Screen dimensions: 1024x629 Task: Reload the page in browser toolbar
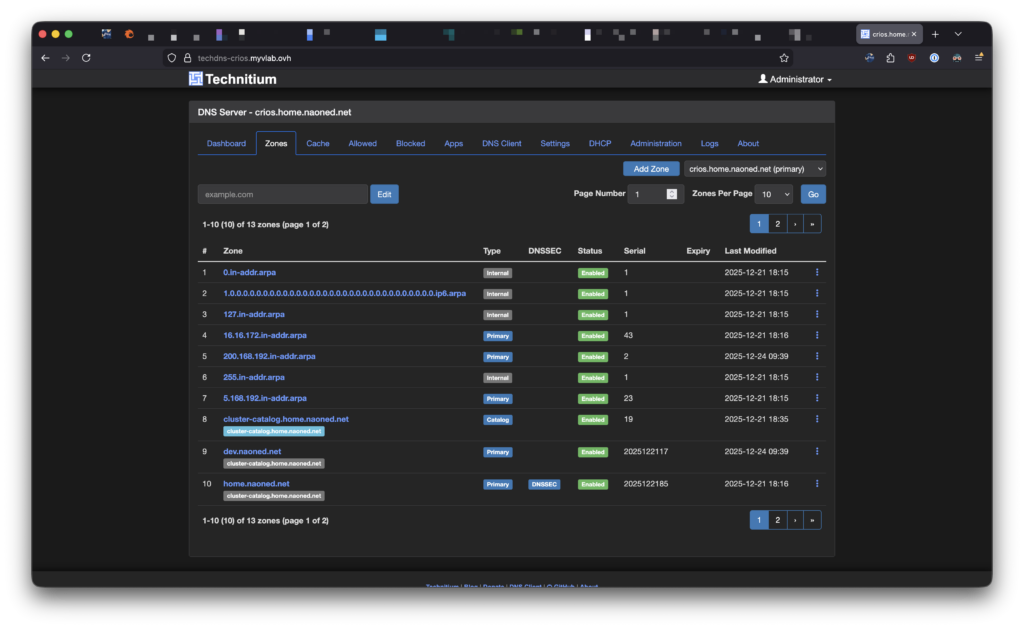(86, 58)
